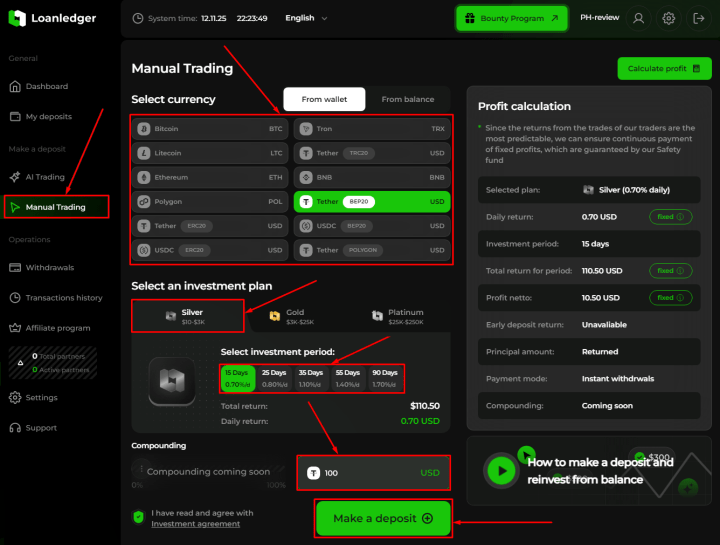The image size is (720, 545).
Task: Play the how-to deposit video
Action: pos(501,470)
